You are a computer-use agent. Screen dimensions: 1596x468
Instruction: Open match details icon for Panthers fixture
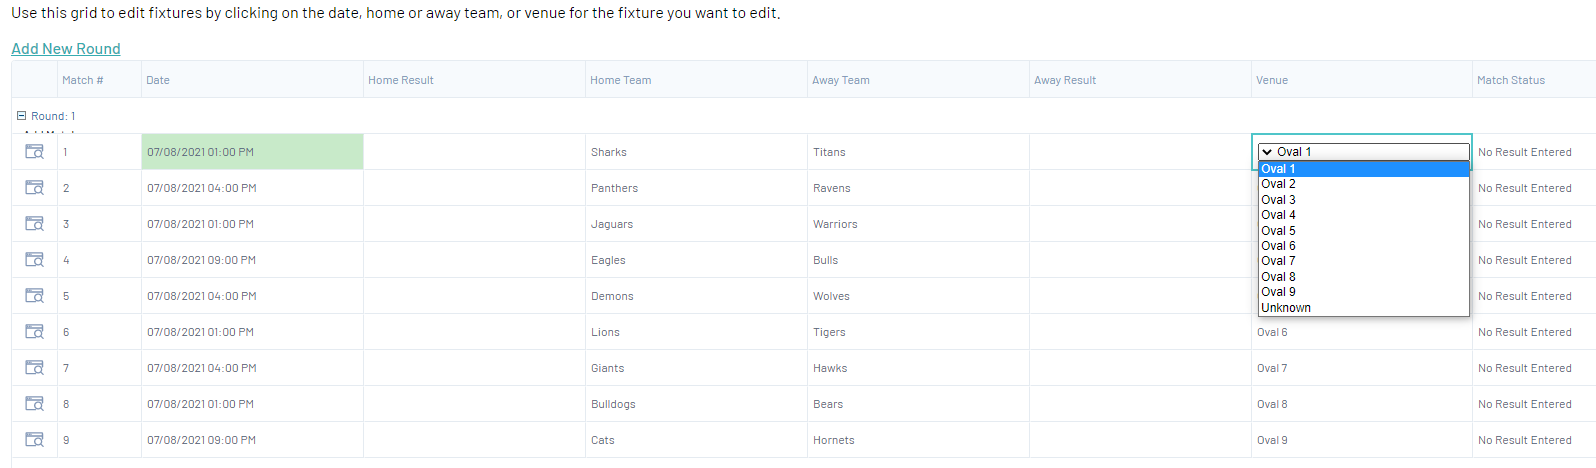[x=34, y=188]
